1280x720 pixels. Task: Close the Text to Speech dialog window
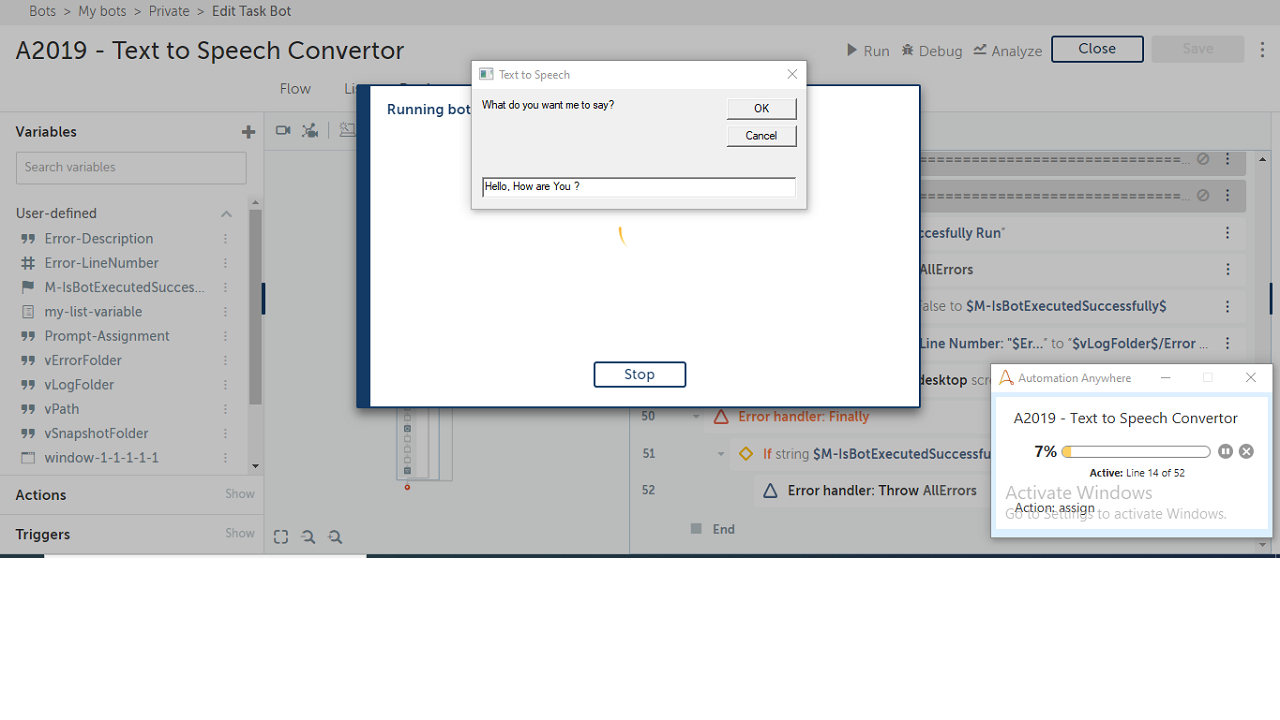click(792, 74)
